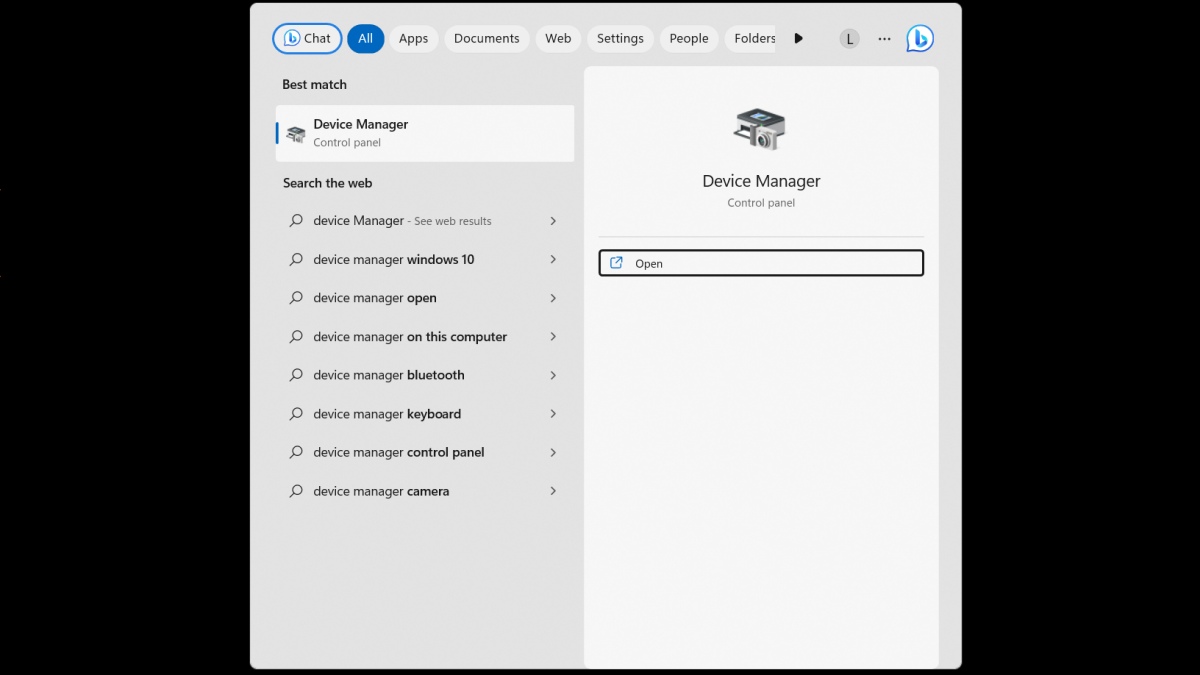The image size is (1200, 675).
Task: Click the search icon beside 'device manager control panel'
Action: (x=296, y=453)
